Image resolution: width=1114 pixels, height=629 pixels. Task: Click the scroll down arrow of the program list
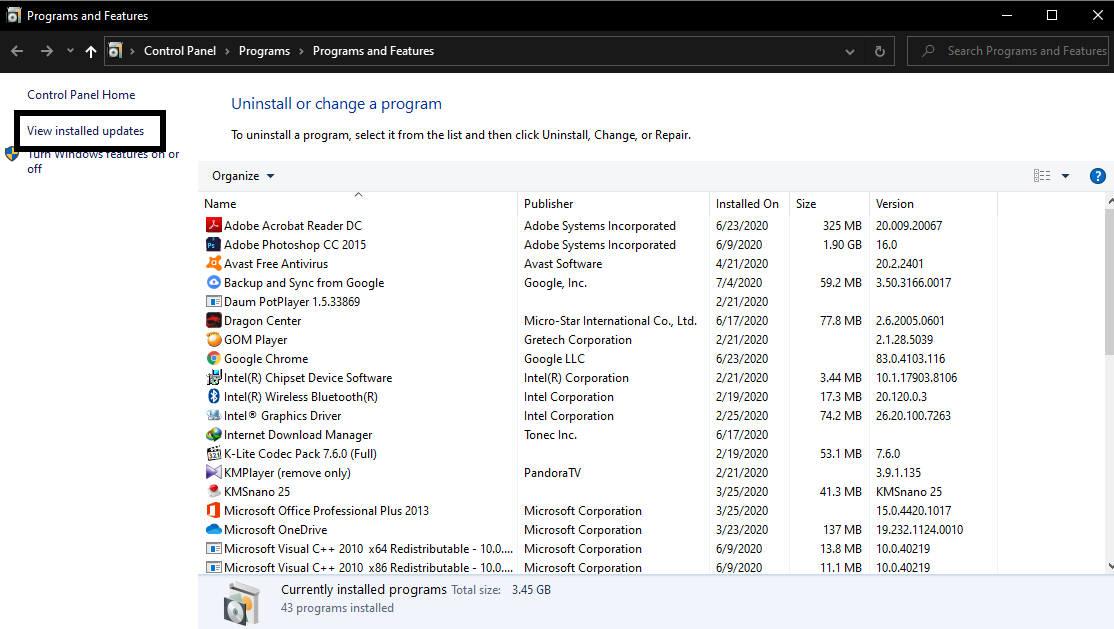[1110, 566]
